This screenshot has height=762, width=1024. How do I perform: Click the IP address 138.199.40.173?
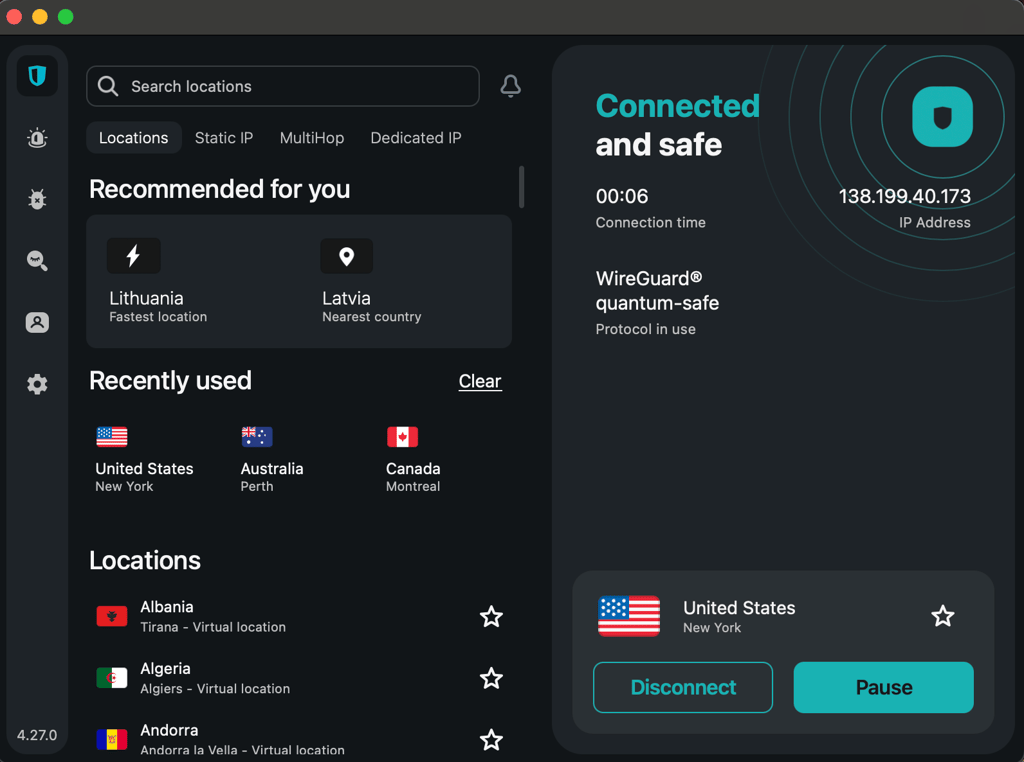904,196
